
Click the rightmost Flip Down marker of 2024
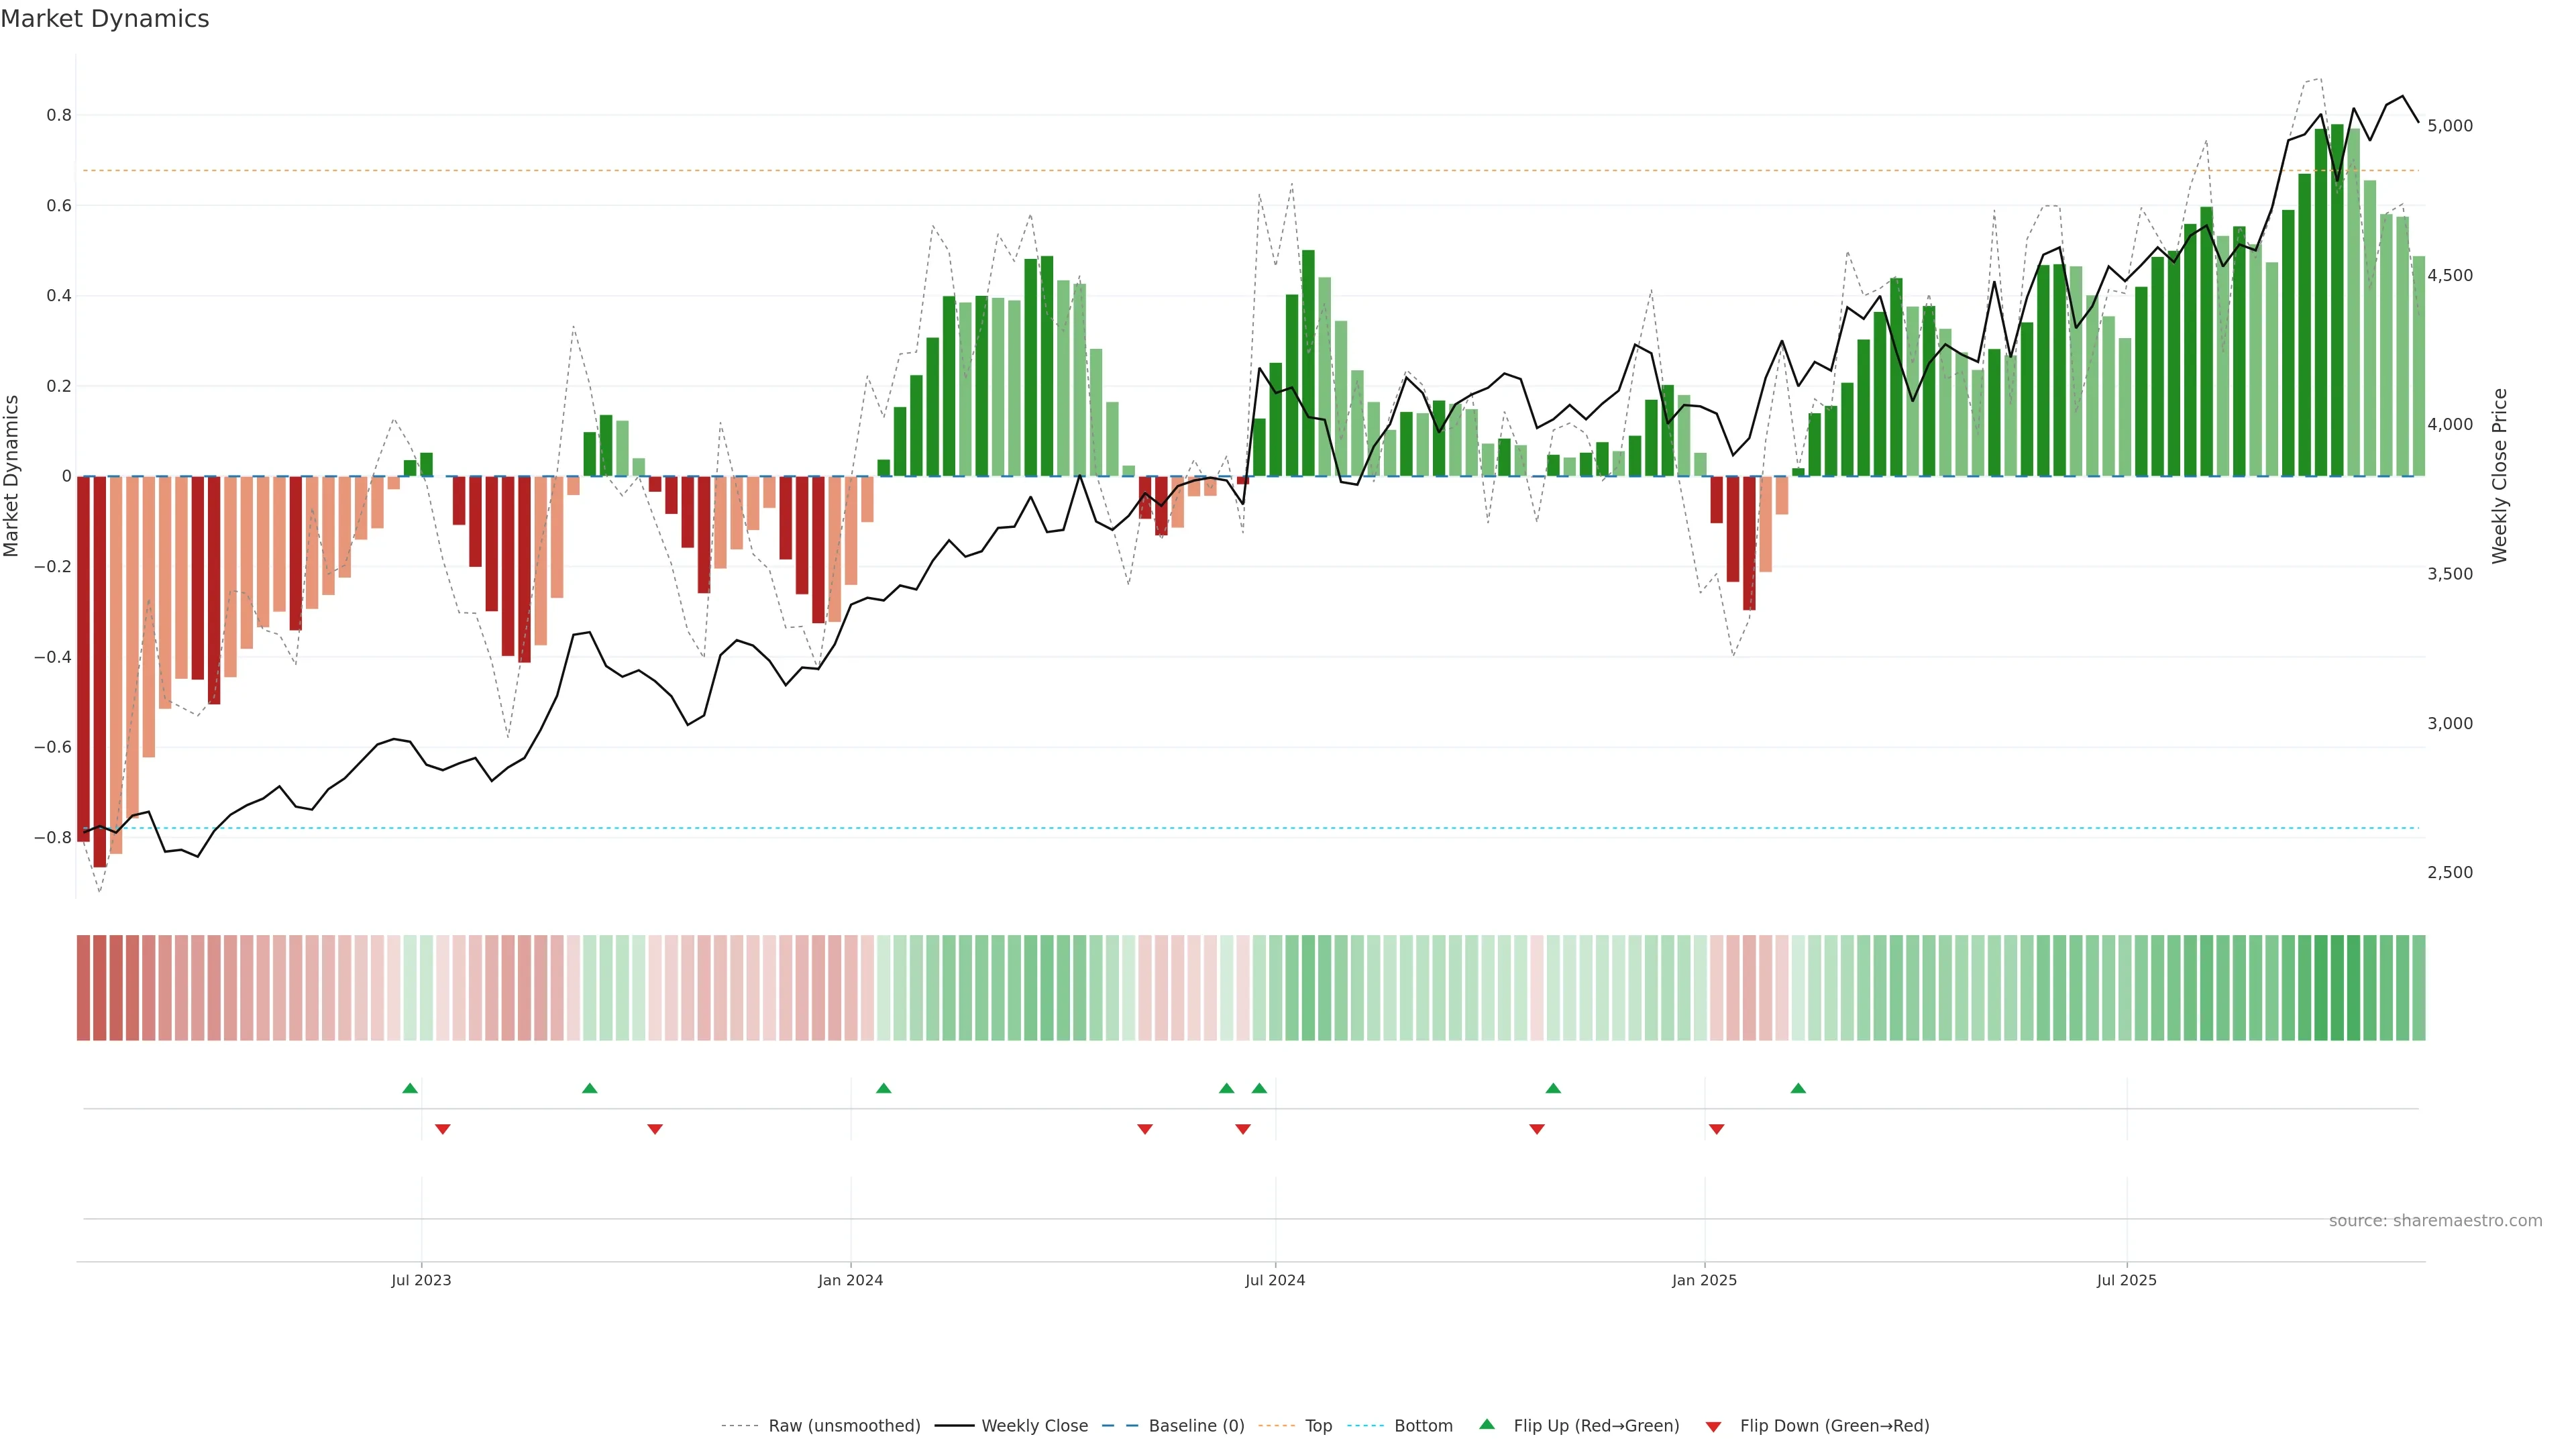1537,1129
